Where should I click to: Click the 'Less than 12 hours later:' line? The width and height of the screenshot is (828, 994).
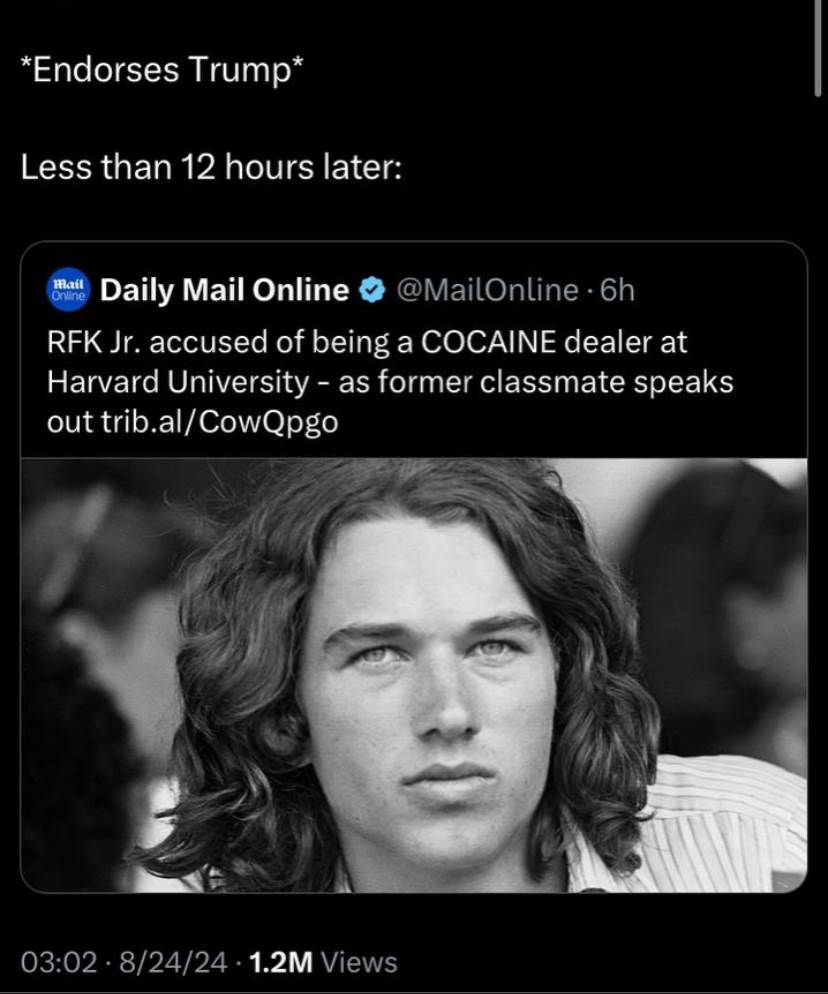pyautogui.click(x=211, y=167)
